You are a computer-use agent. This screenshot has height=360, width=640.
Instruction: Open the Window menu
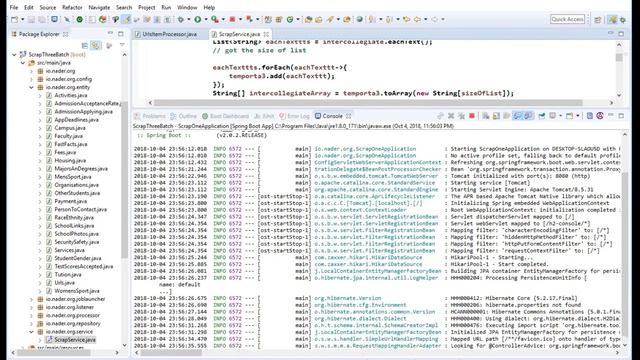[187, 7]
